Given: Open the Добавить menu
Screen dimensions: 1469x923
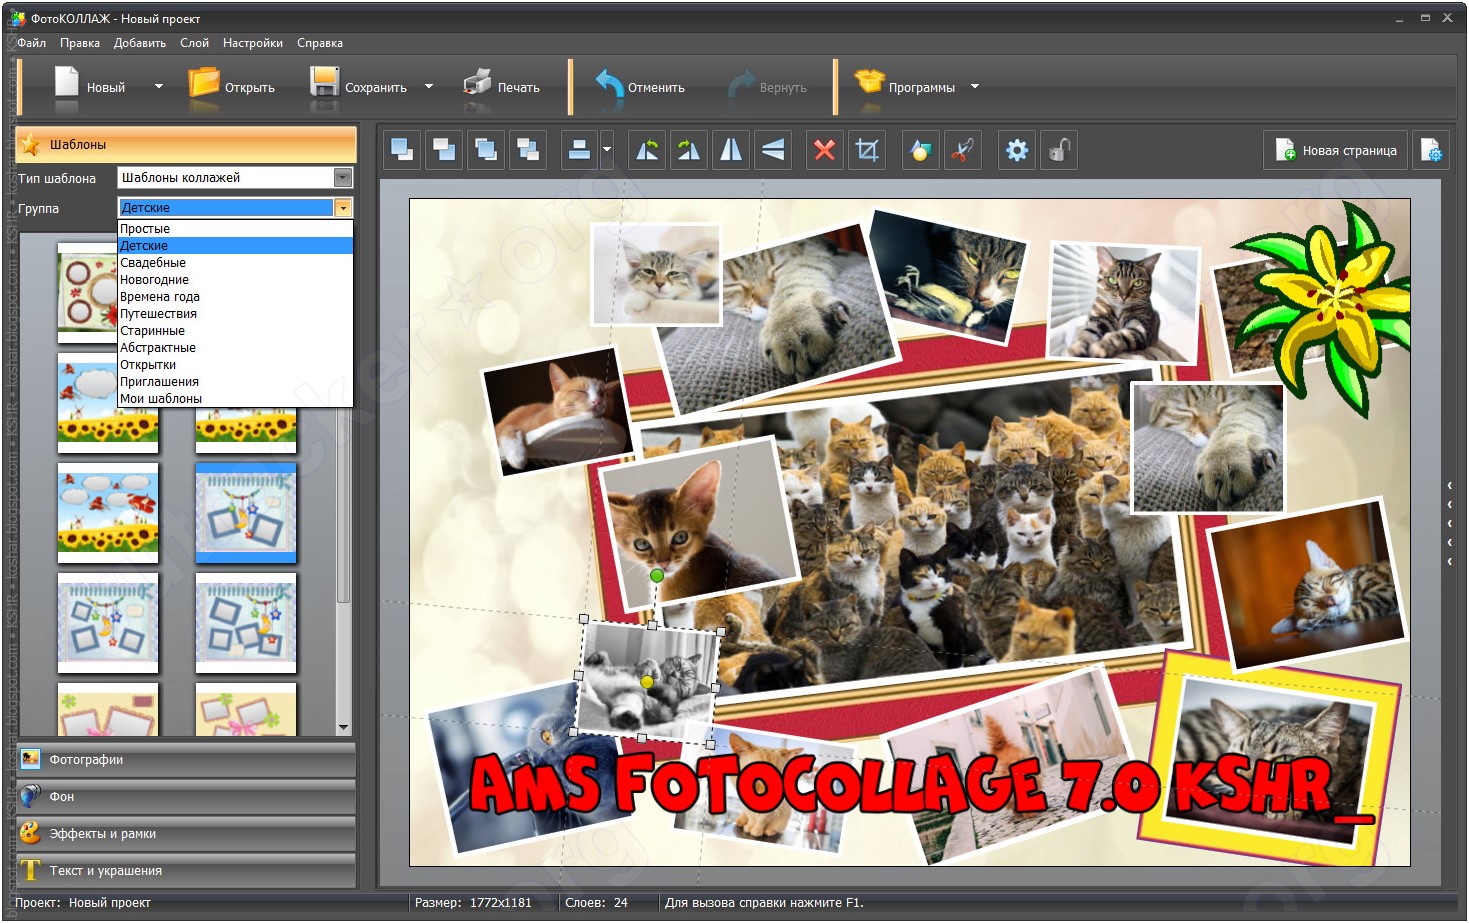Looking at the screenshot, I should click(140, 43).
